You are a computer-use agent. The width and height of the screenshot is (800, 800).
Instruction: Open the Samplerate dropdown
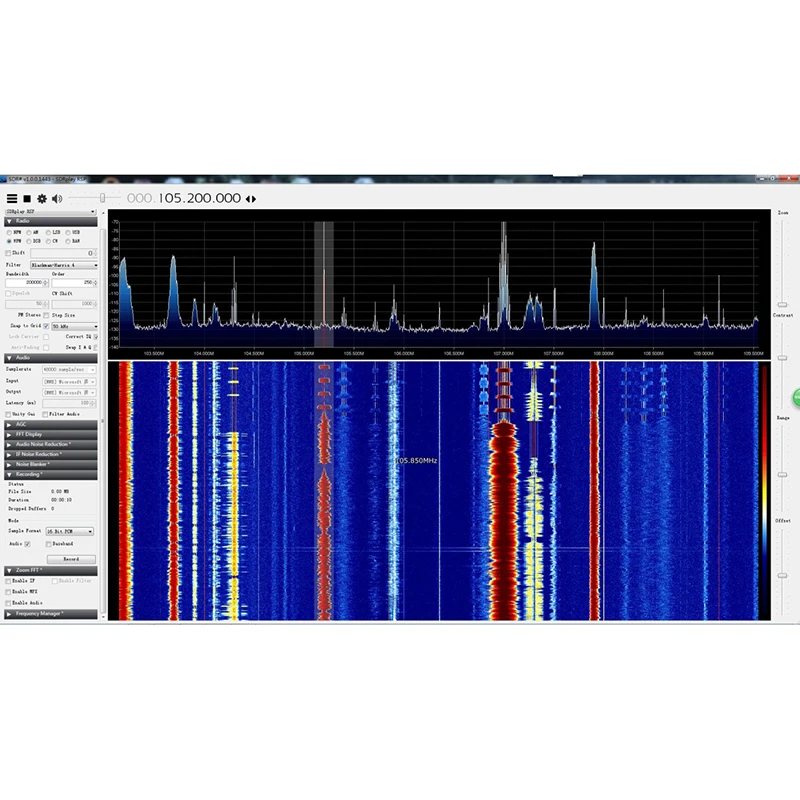69,369
